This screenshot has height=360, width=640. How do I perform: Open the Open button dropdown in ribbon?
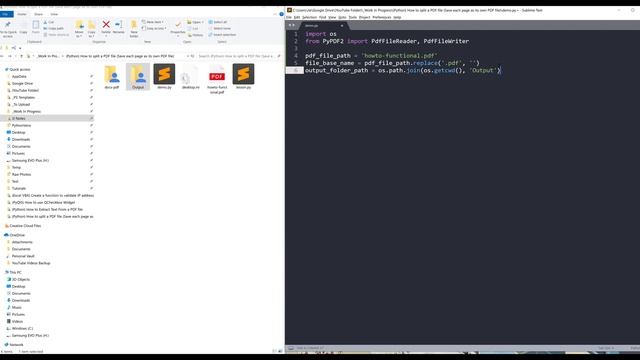(x=196, y=22)
